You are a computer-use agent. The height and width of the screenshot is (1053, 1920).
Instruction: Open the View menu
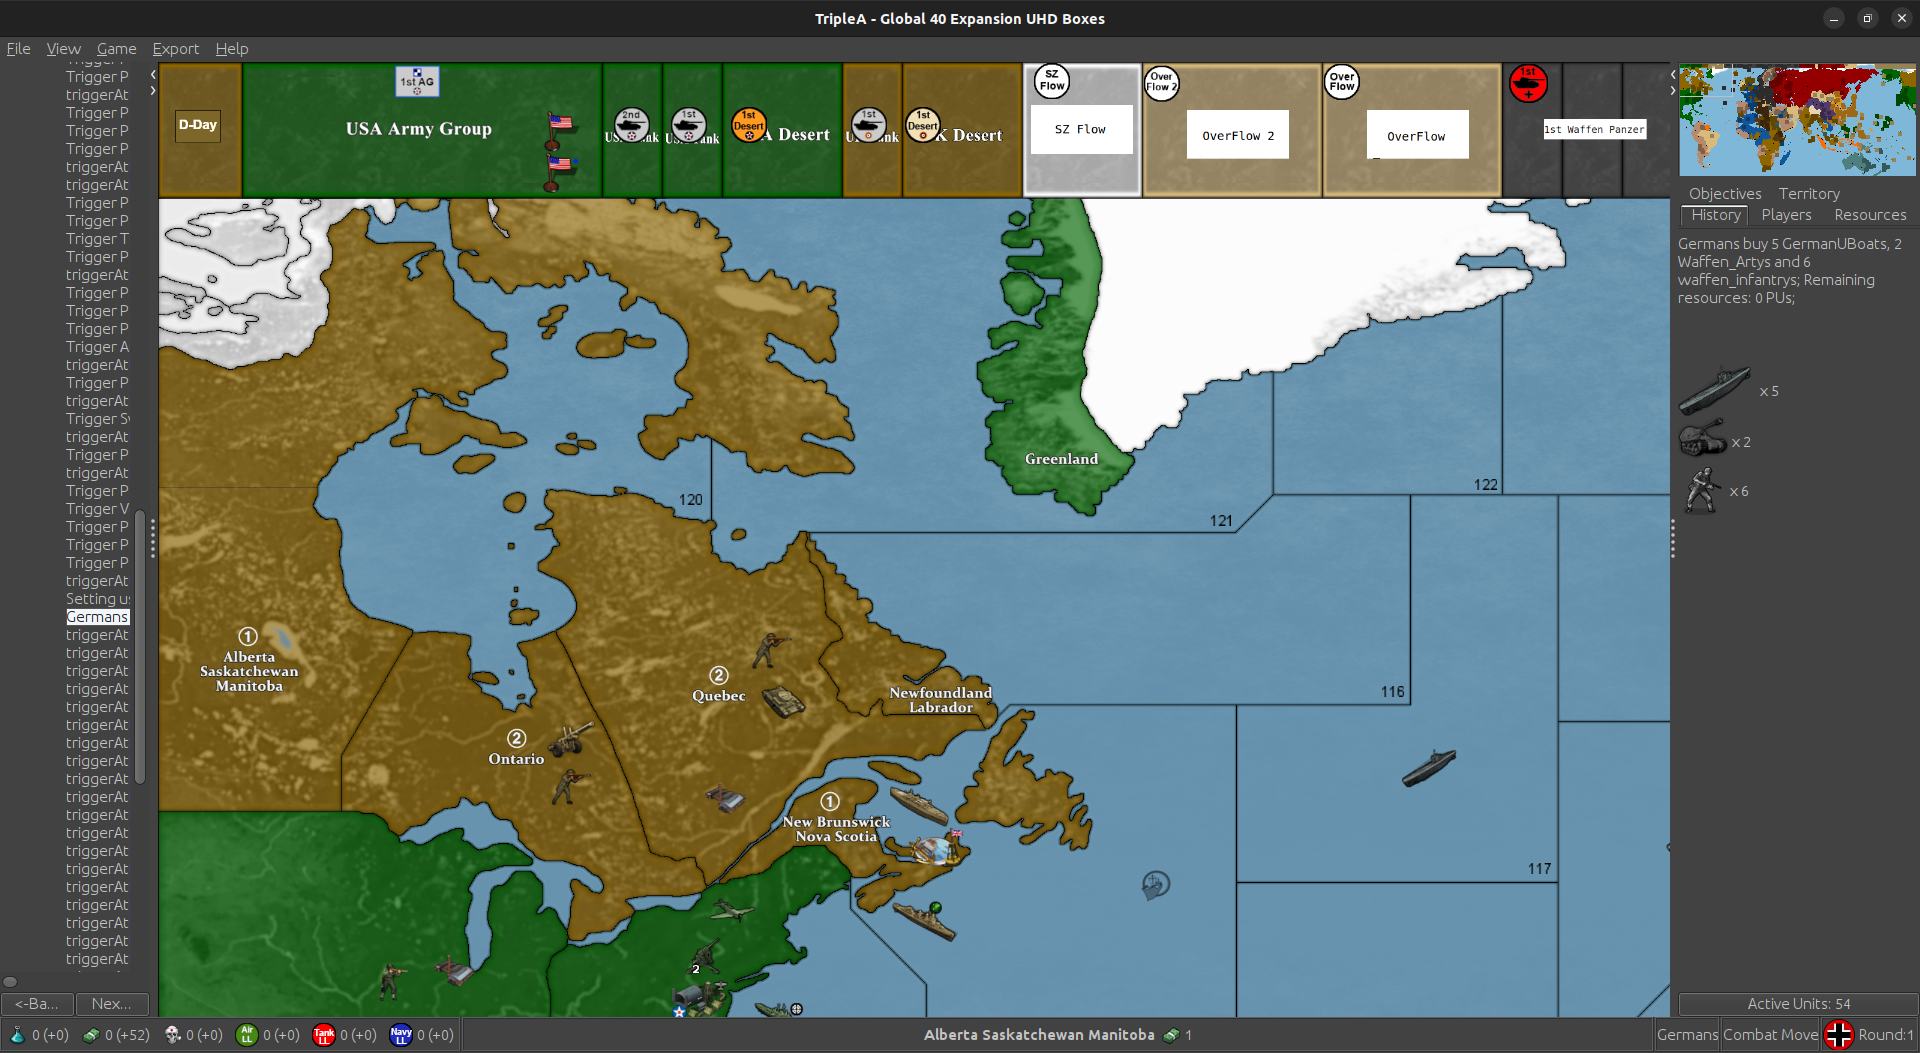click(x=63, y=48)
